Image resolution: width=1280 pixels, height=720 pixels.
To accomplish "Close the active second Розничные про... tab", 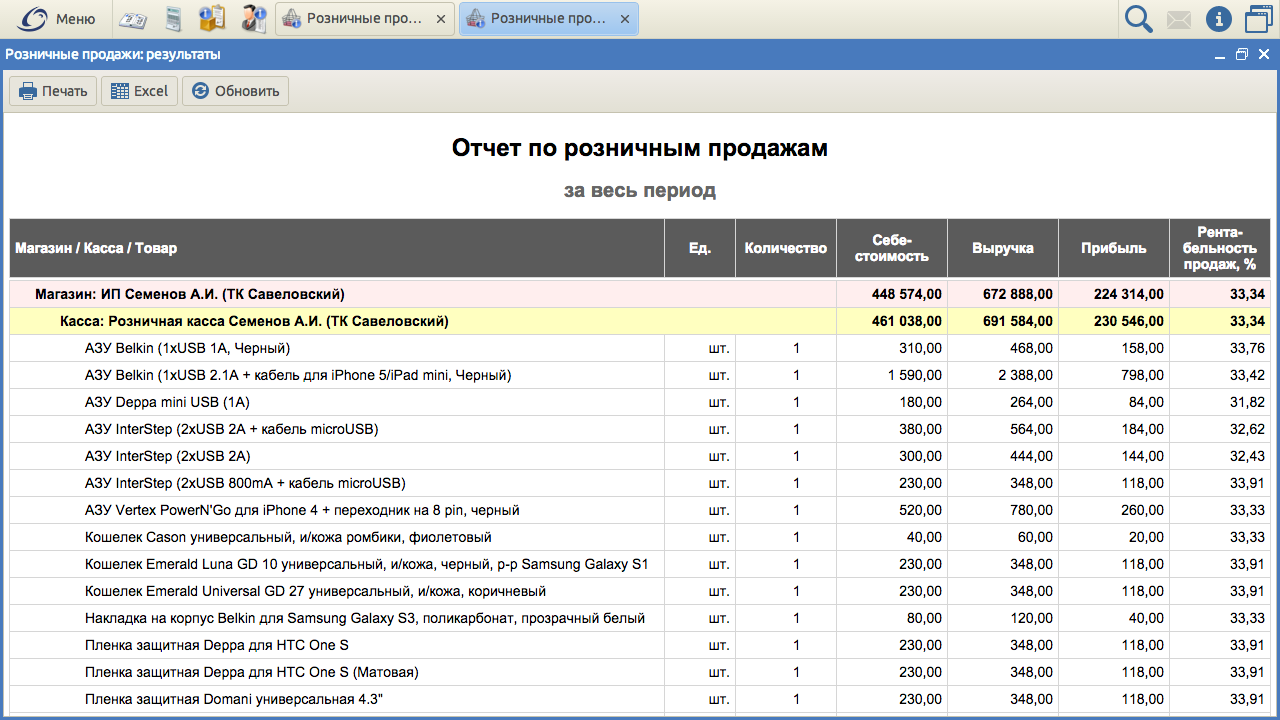I will click(624, 19).
